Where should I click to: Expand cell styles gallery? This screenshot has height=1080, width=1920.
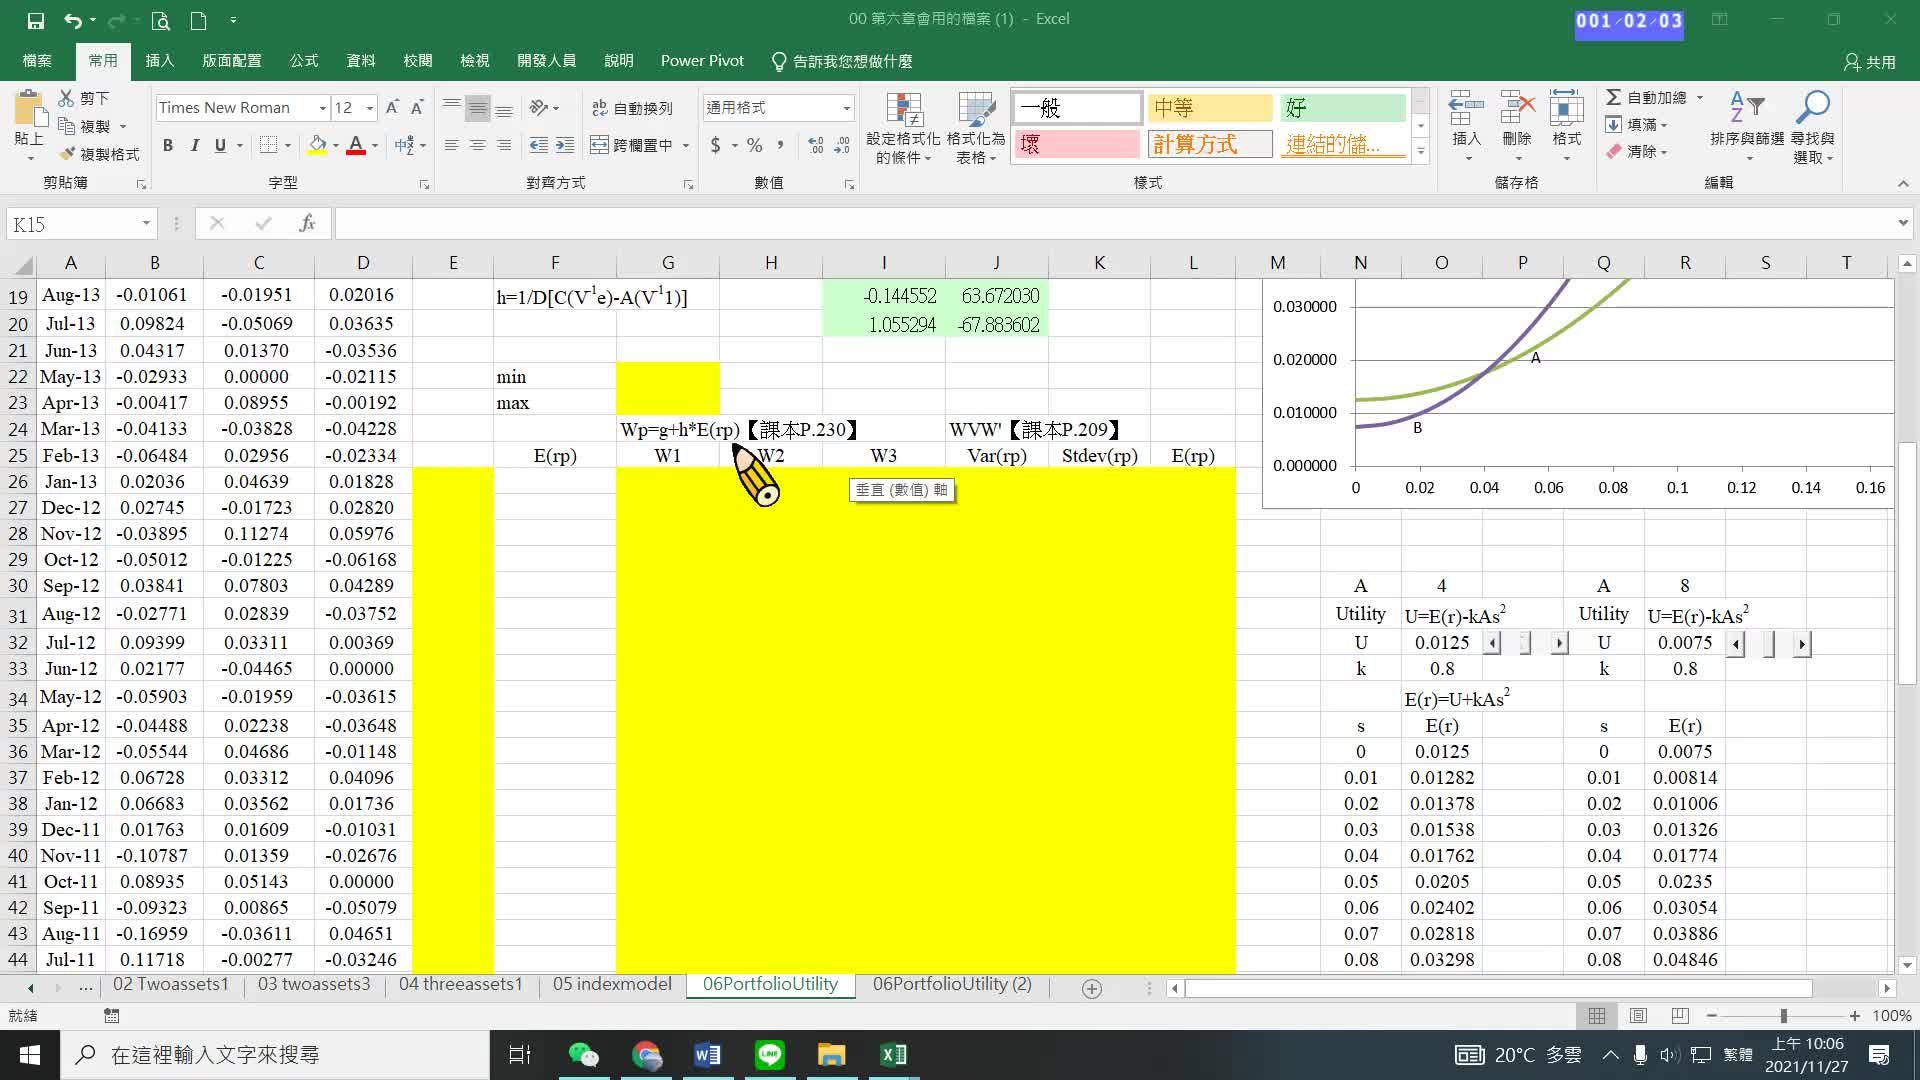pyautogui.click(x=1420, y=152)
